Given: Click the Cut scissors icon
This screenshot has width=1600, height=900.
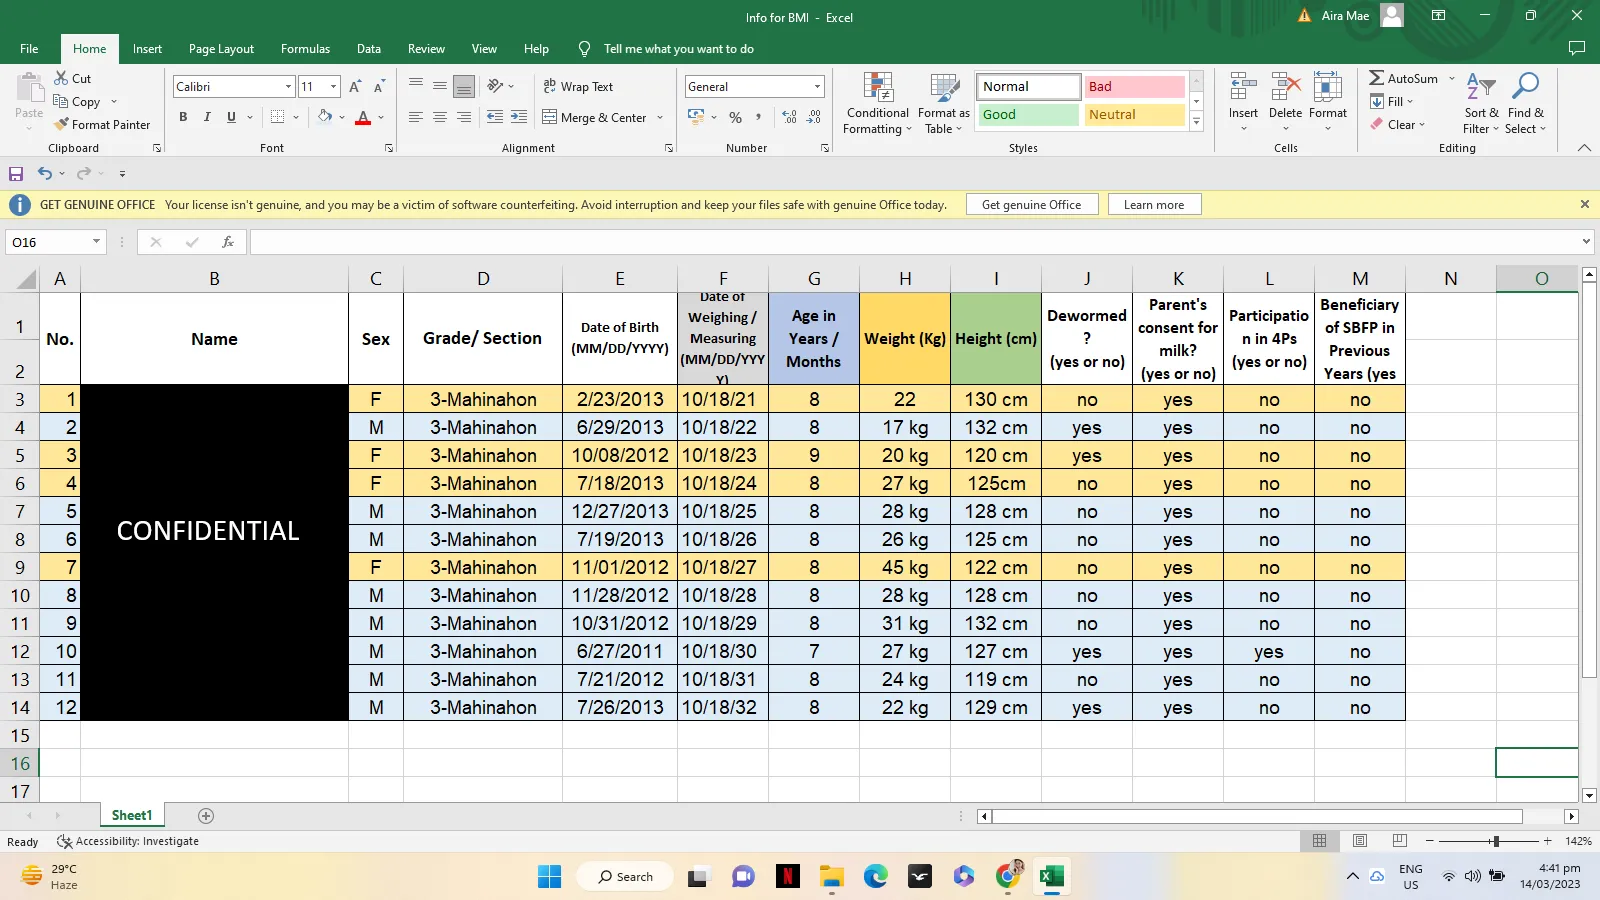Looking at the screenshot, I should (x=61, y=78).
